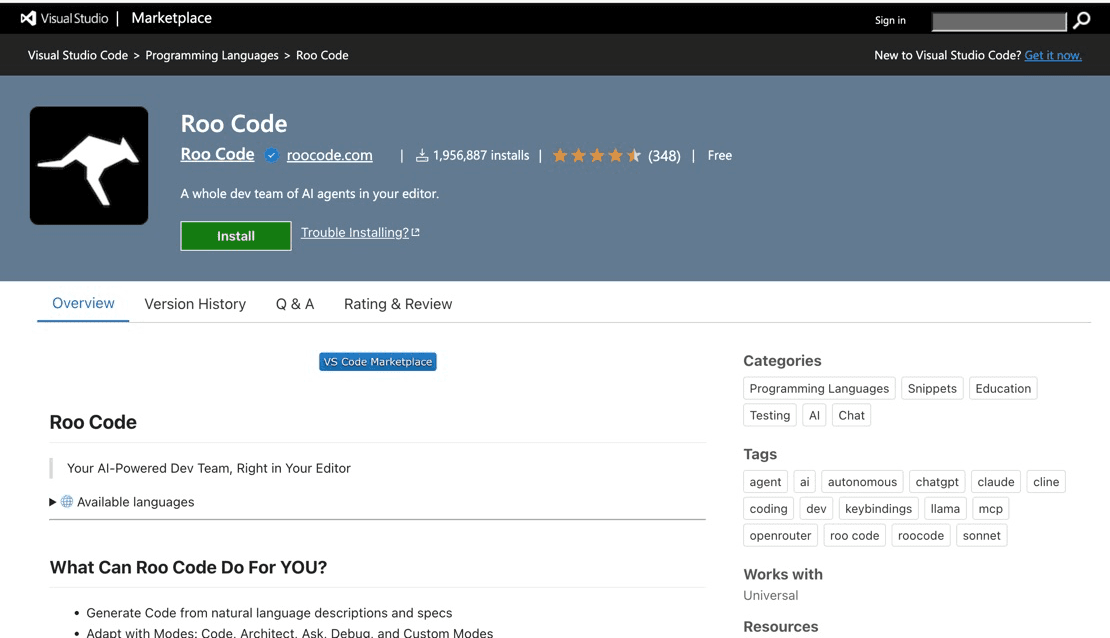Click the star rating icons
The height and width of the screenshot is (638, 1110).
coord(597,155)
